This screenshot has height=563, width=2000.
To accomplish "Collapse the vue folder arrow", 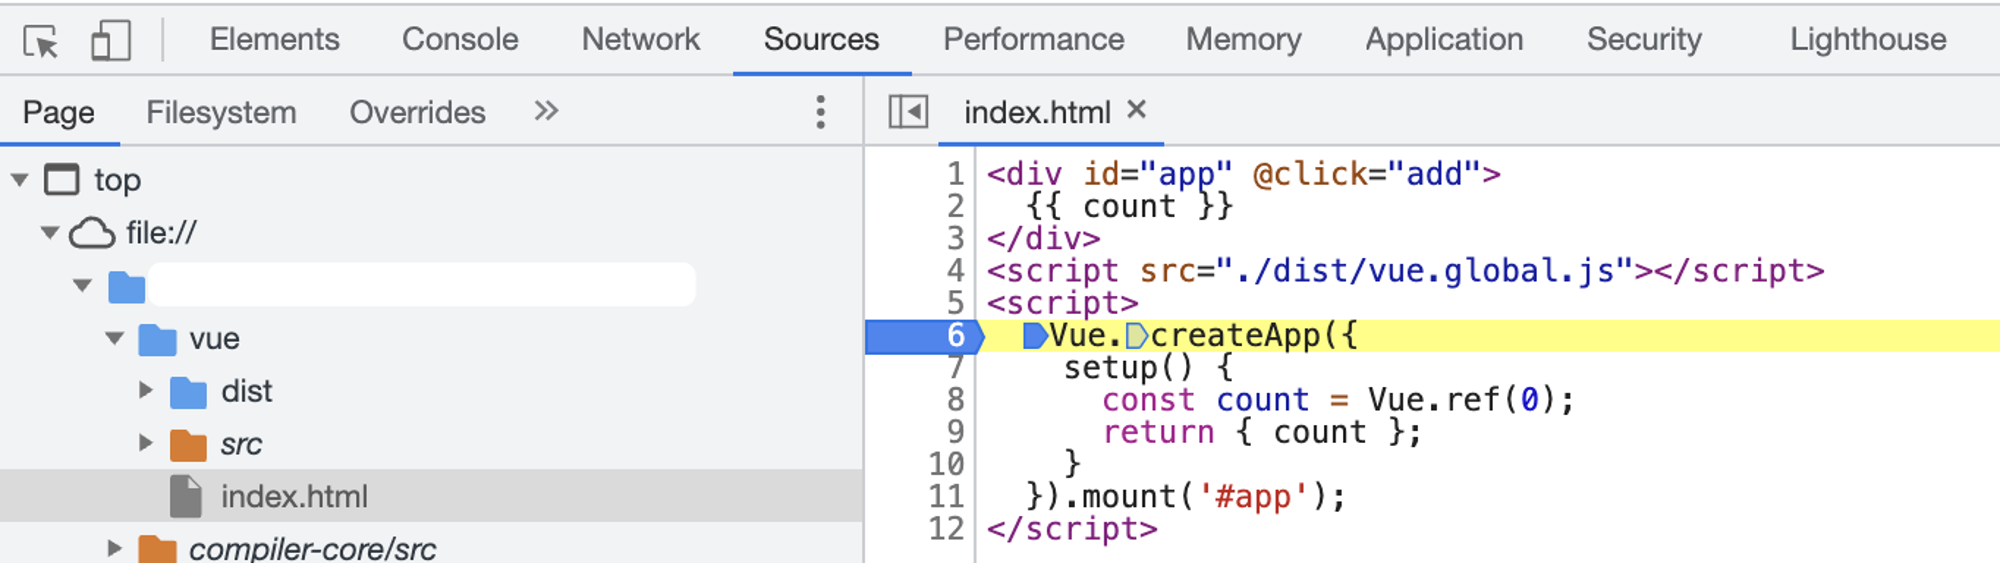I will pyautogui.click(x=115, y=339).
